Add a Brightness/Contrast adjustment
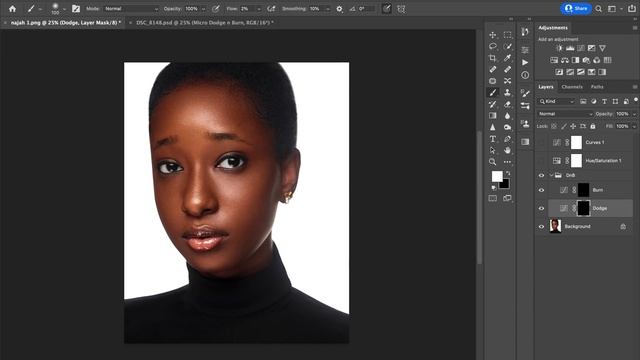This screenshot has width=640, height=360. [x=559, y=48]
